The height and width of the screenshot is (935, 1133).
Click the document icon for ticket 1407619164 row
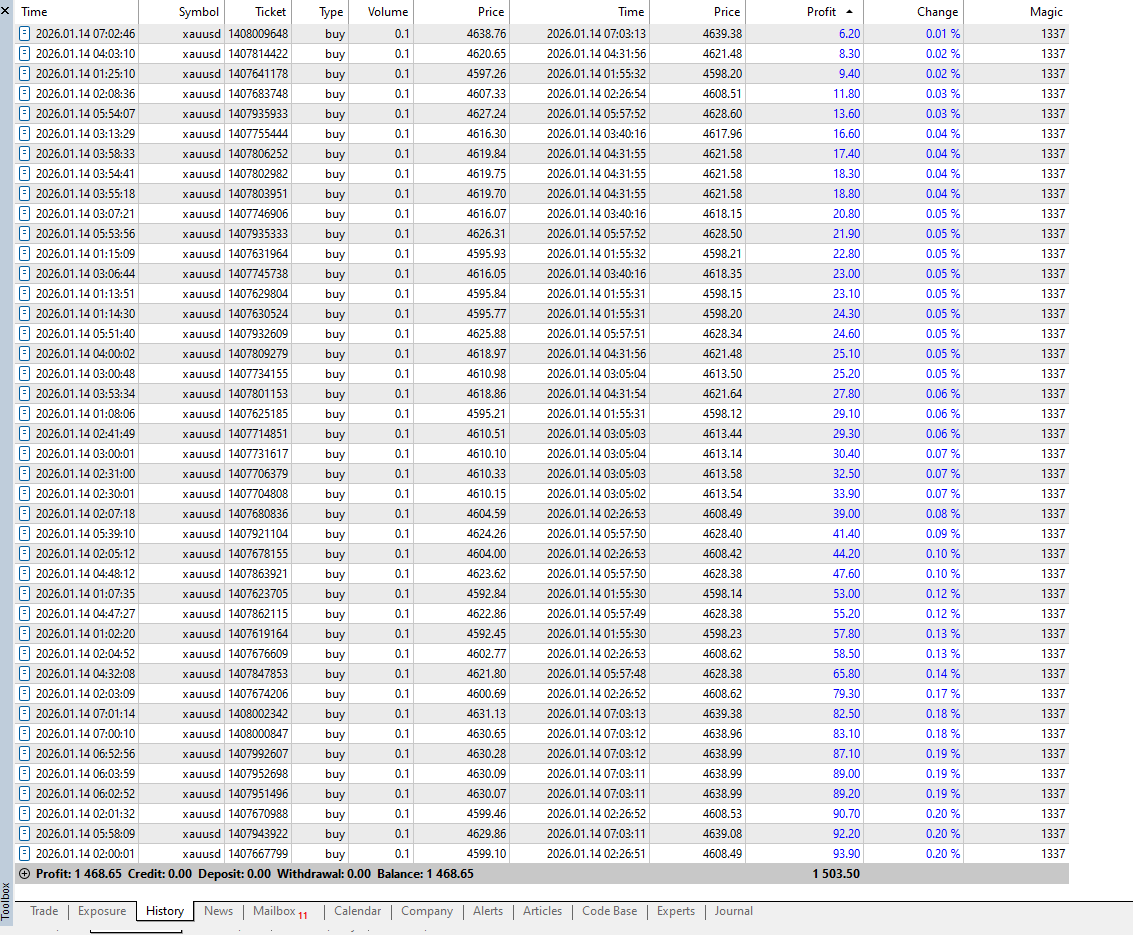(x=25, y=634)
